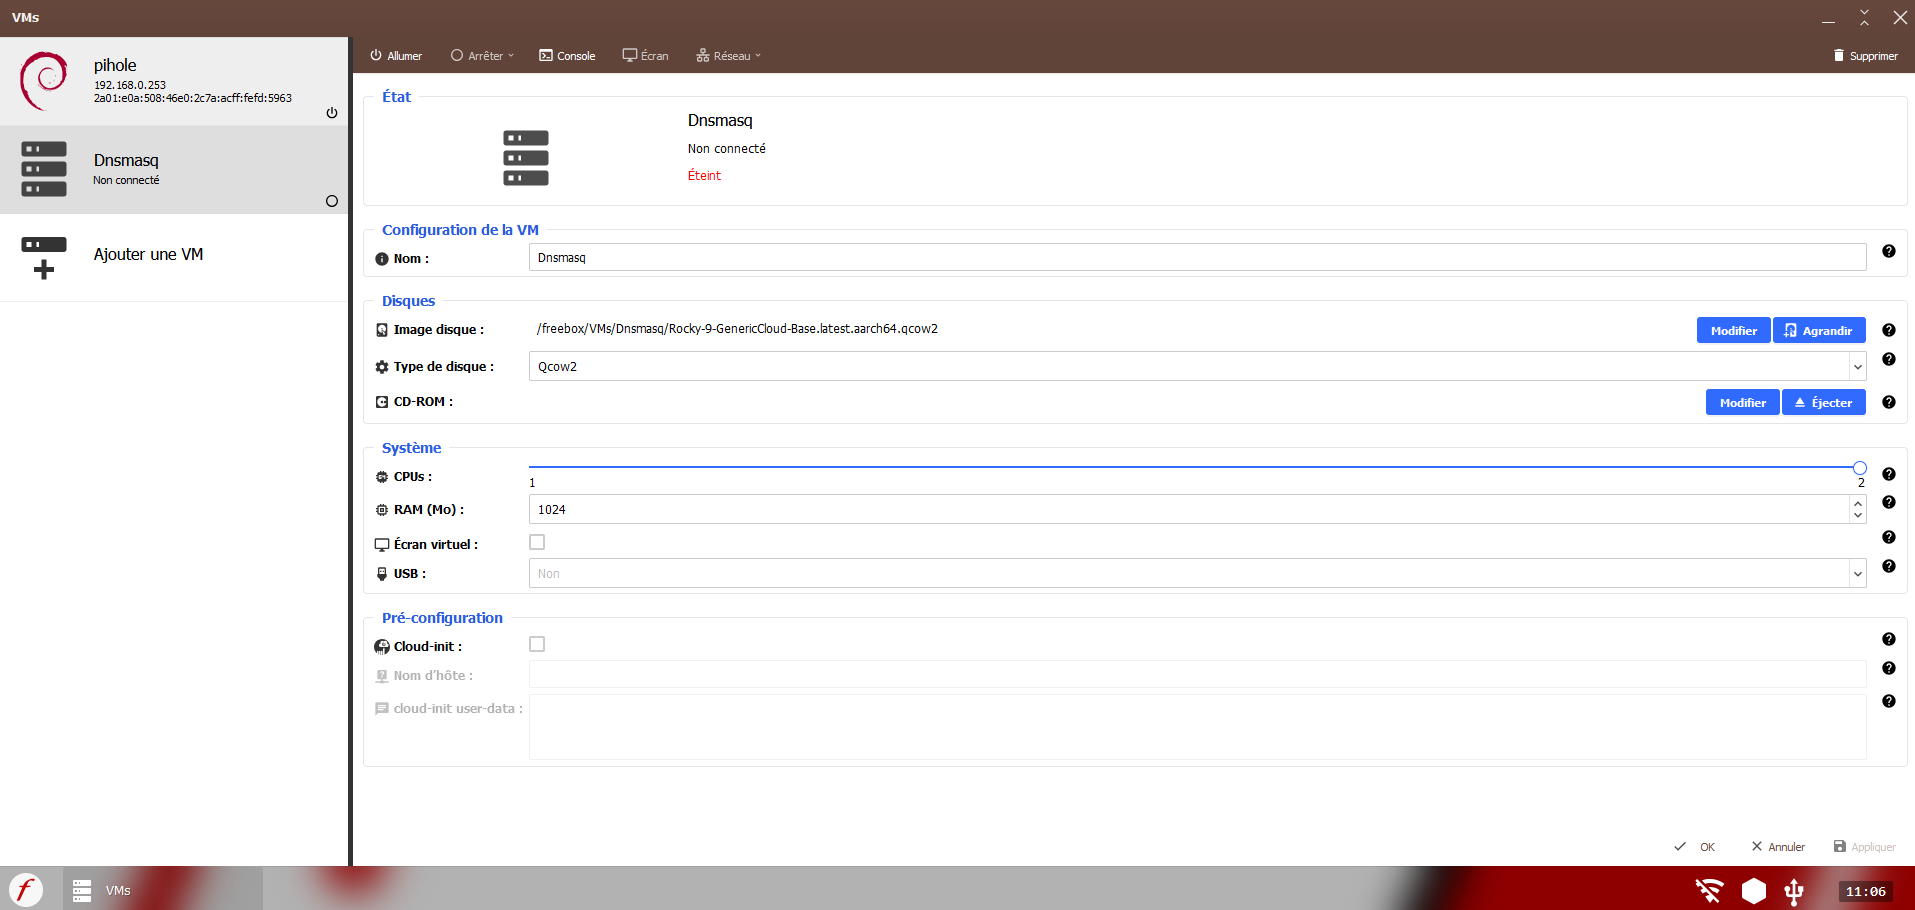The width and height of the screenshot is (1915, 910).
Task: Open the Type de disque dropdown
Action: click(1856, 366)
